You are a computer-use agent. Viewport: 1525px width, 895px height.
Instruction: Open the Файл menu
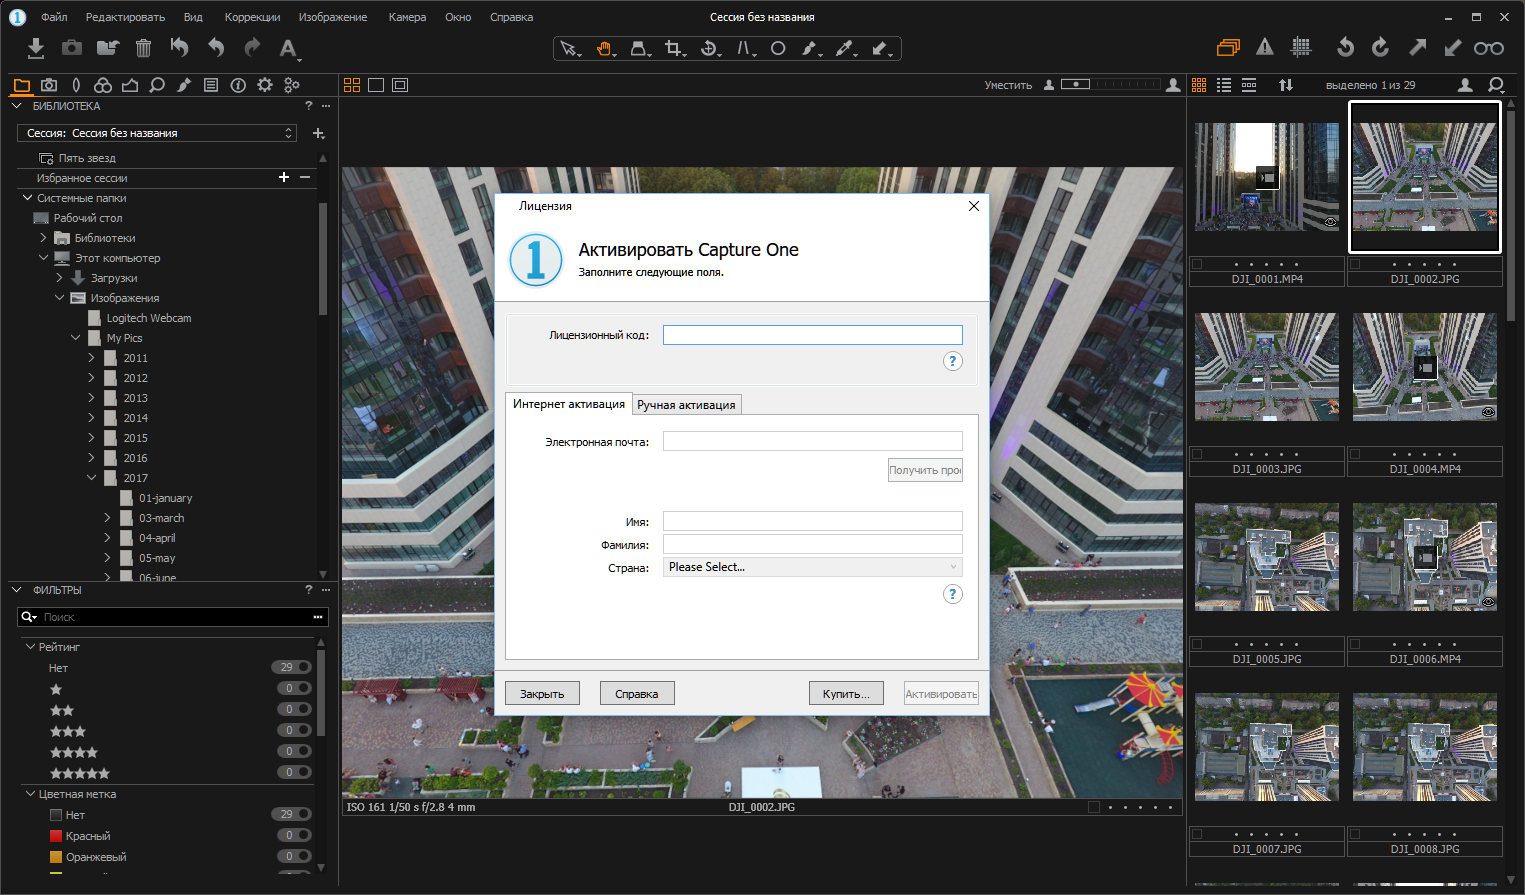point(54,17)
